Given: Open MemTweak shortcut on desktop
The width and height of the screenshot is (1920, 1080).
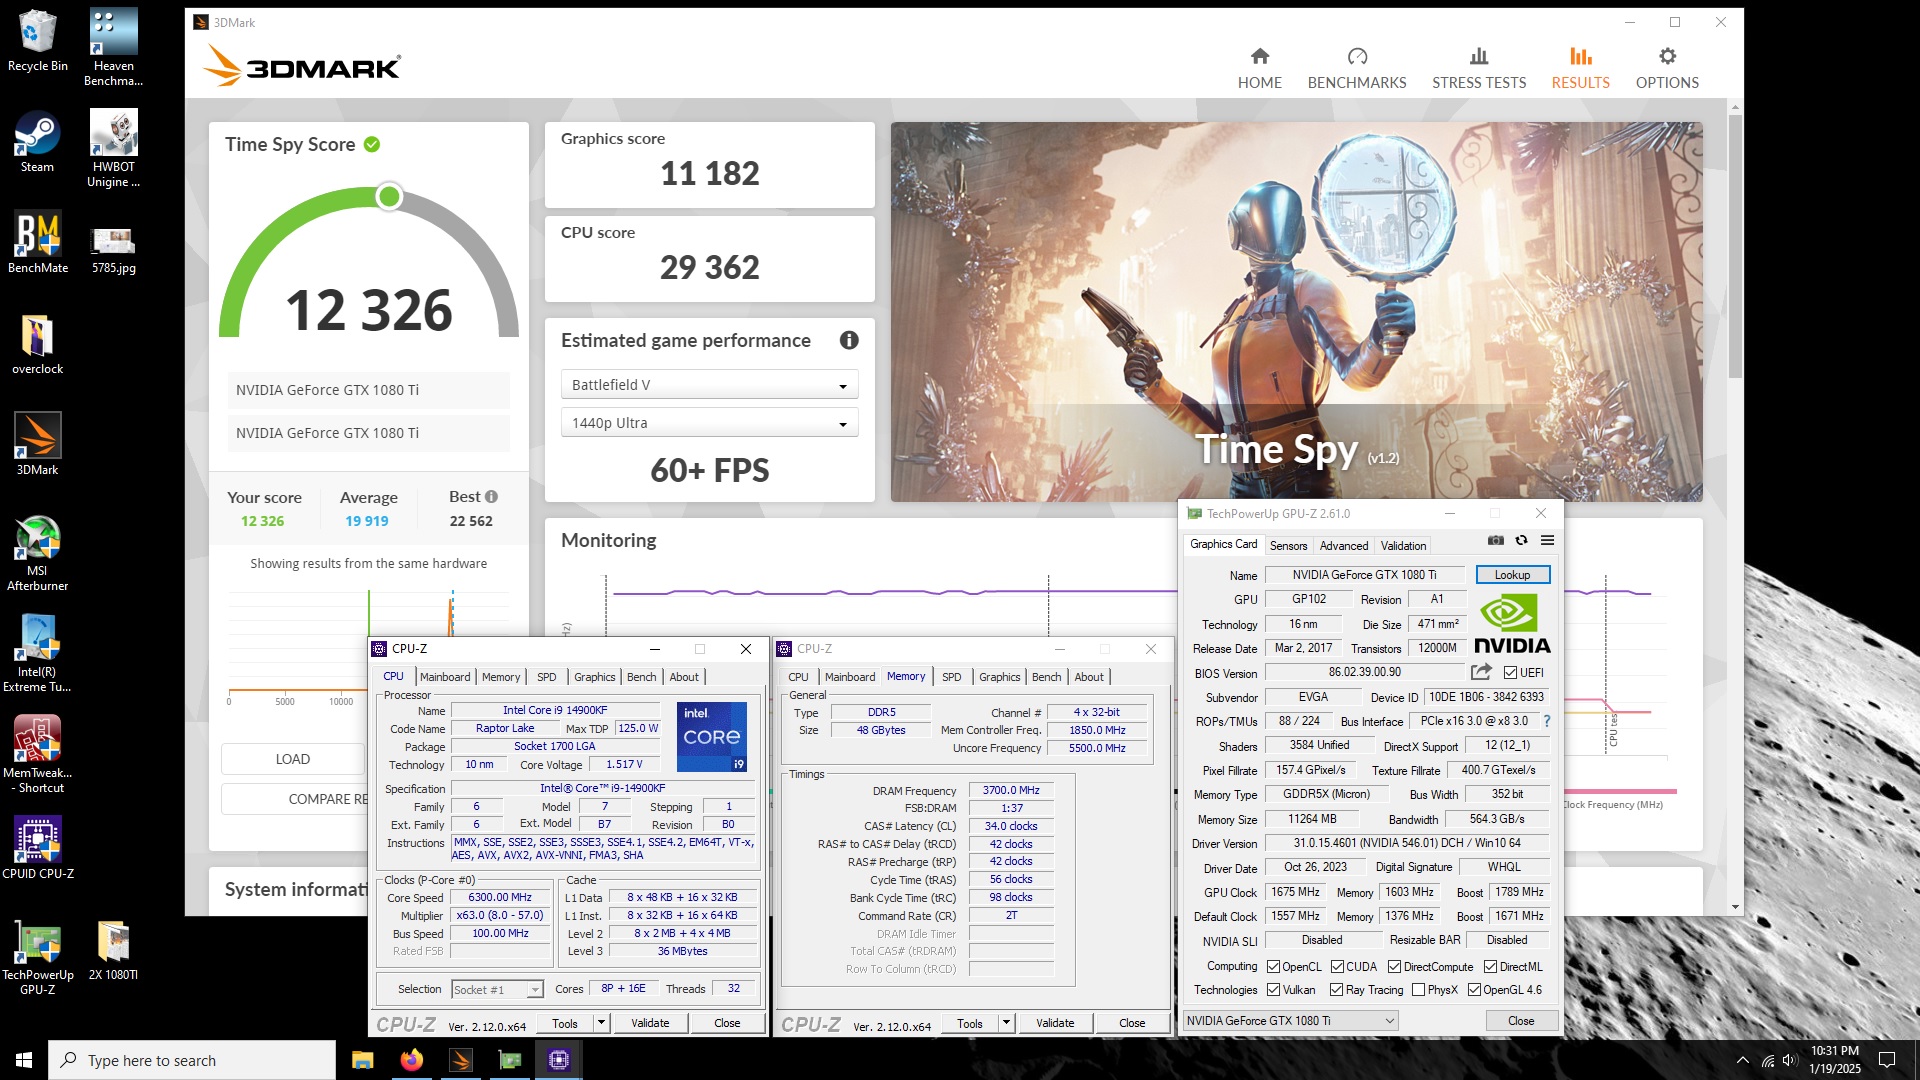Looking at the screenshot, I should [38, 755].
